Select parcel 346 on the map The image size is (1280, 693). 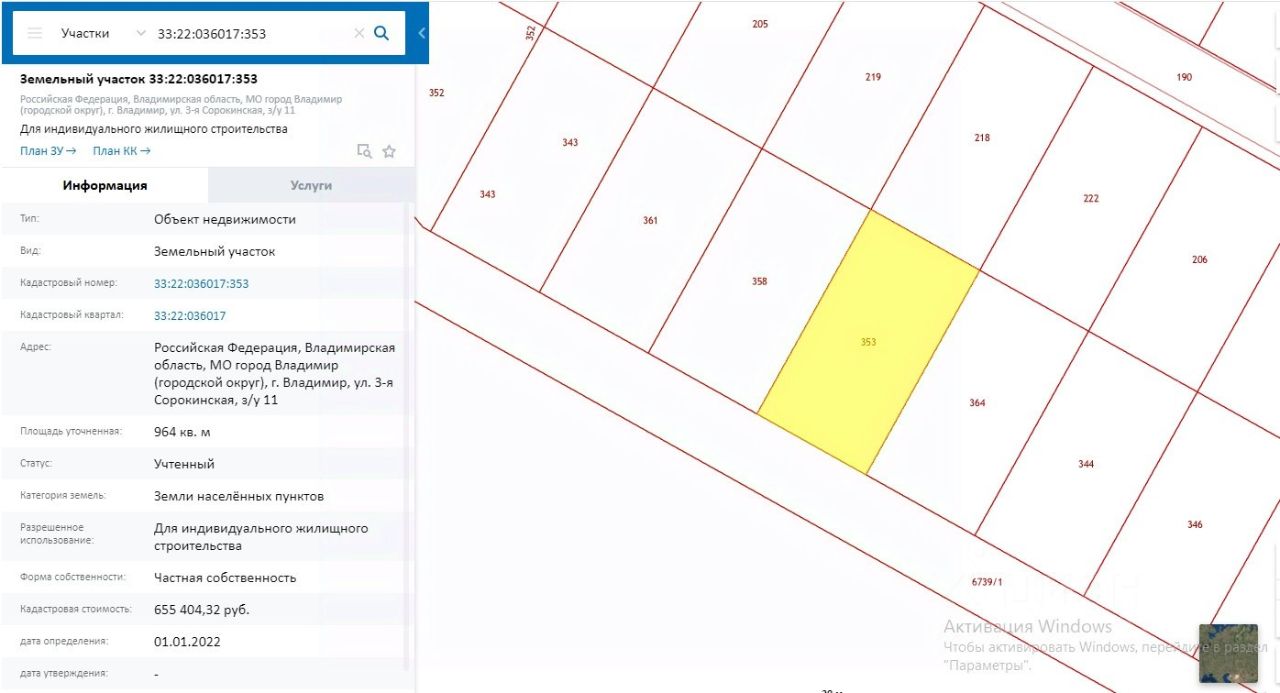[1195, 525]
